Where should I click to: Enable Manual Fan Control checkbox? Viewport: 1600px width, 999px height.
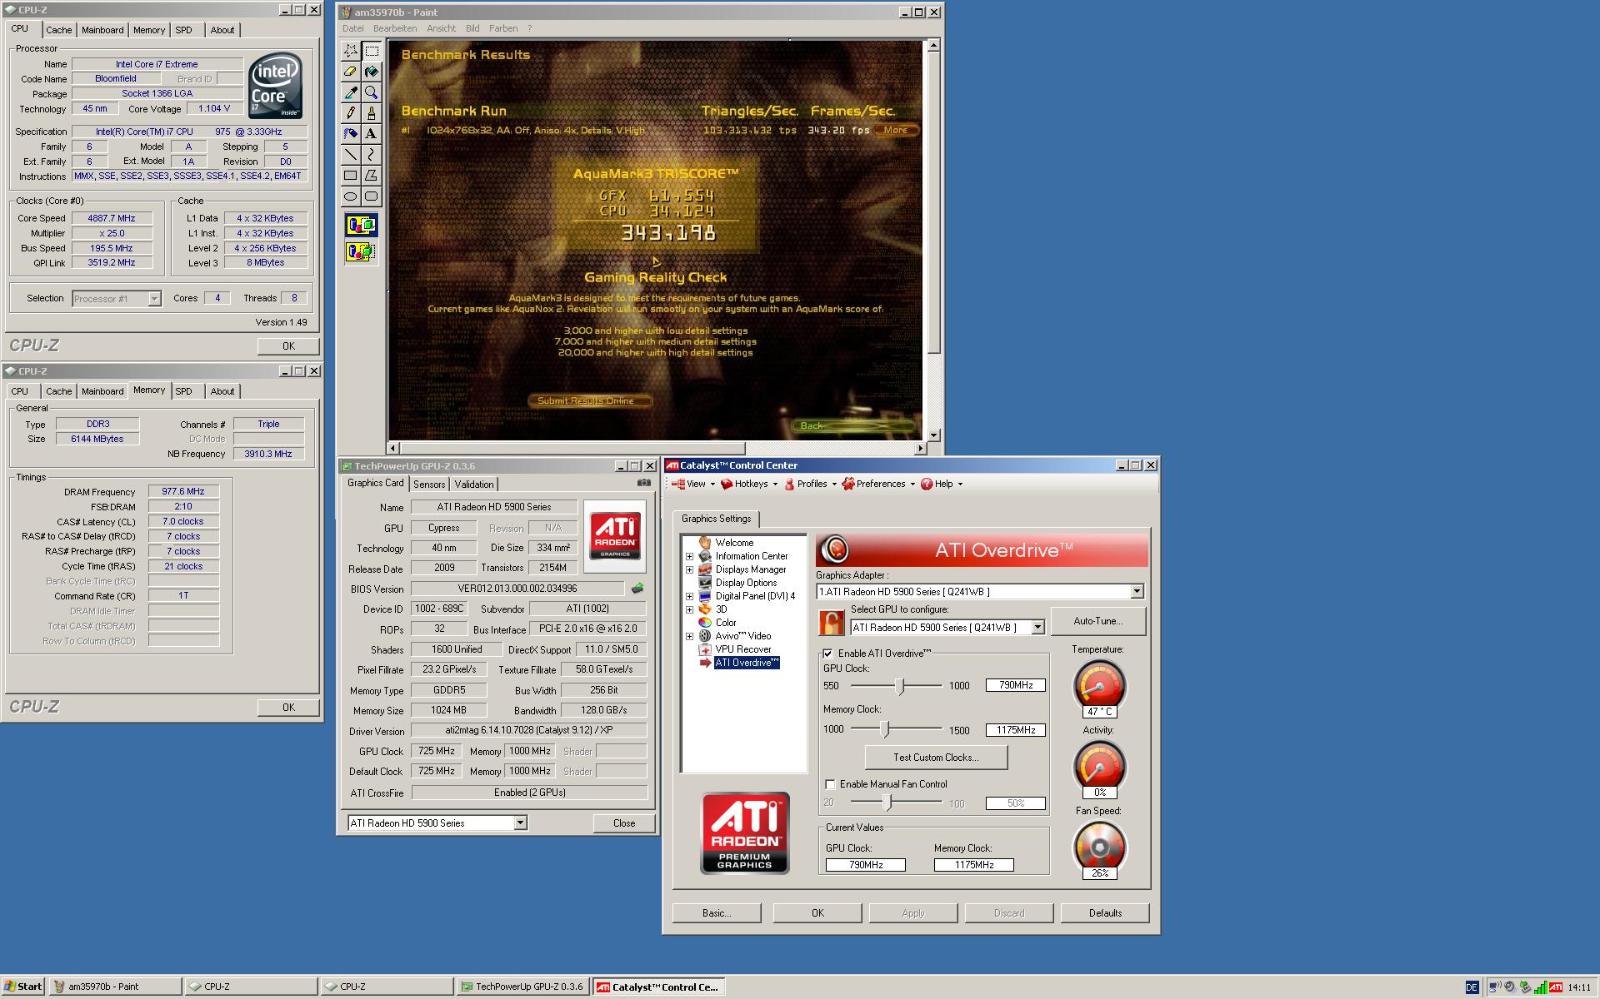[x=830, y=784]
